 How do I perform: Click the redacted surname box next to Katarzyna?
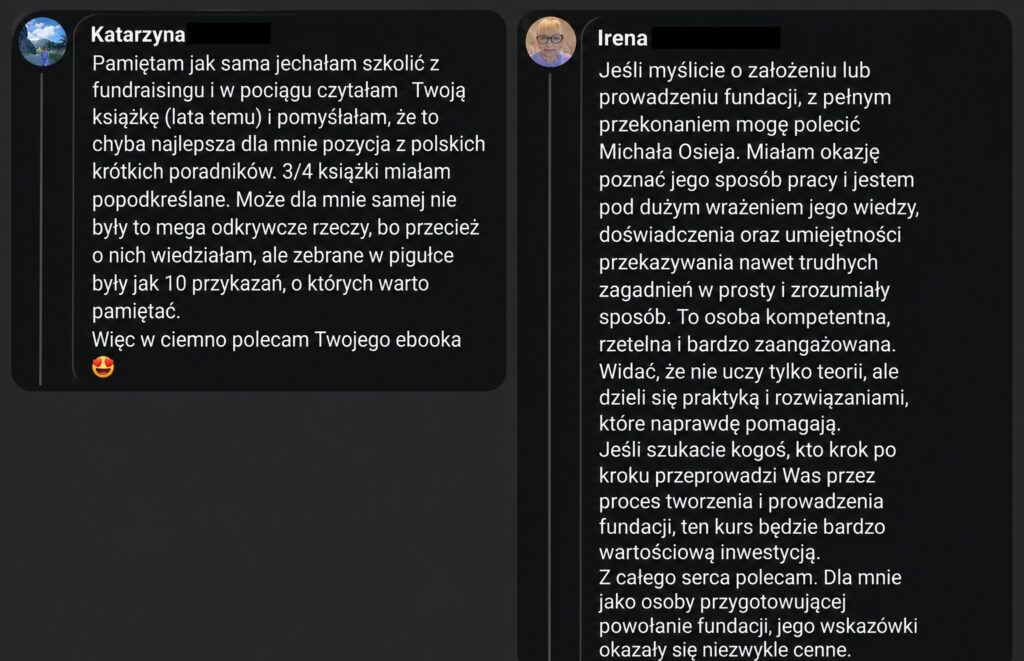[x=229, y=33]
